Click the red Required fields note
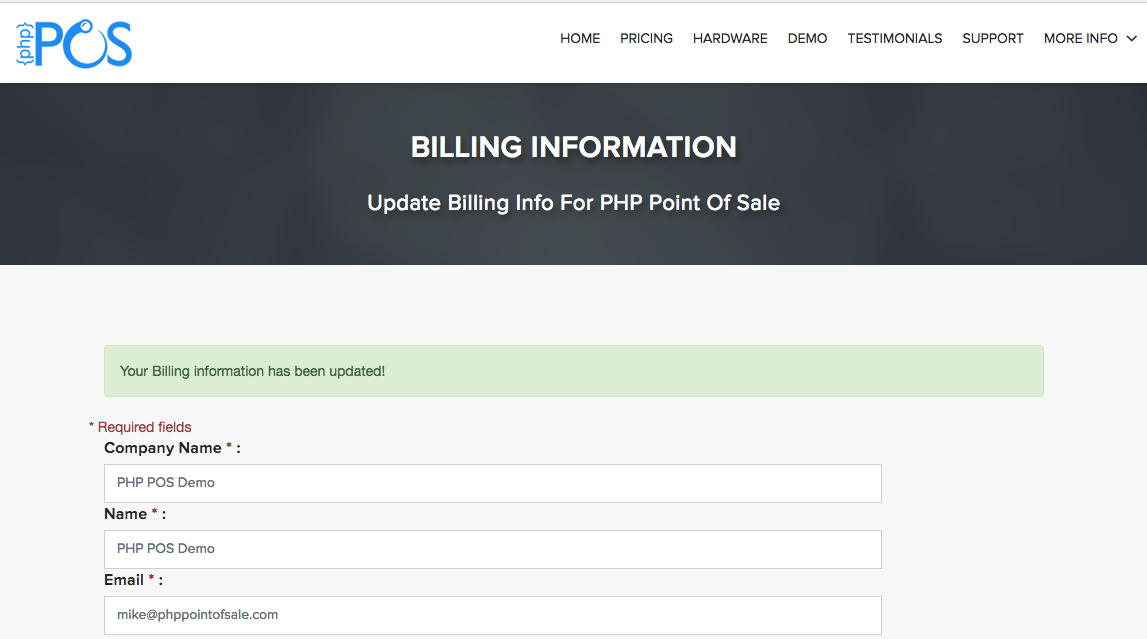Viewport: 1147px width, 639px height. point(140,427)
